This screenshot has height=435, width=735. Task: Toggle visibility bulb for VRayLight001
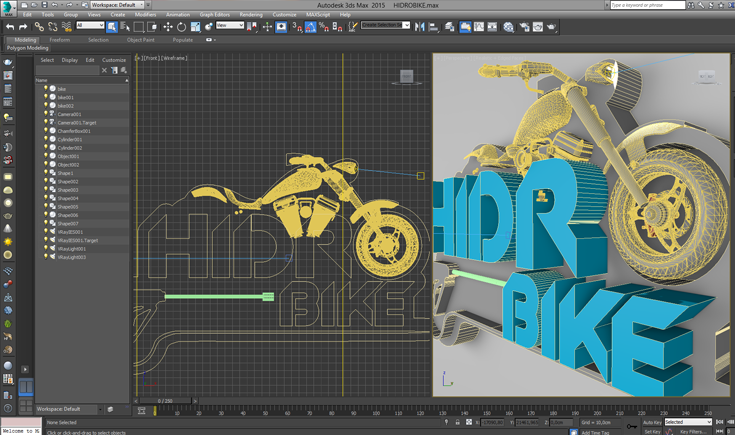point(46,249)
